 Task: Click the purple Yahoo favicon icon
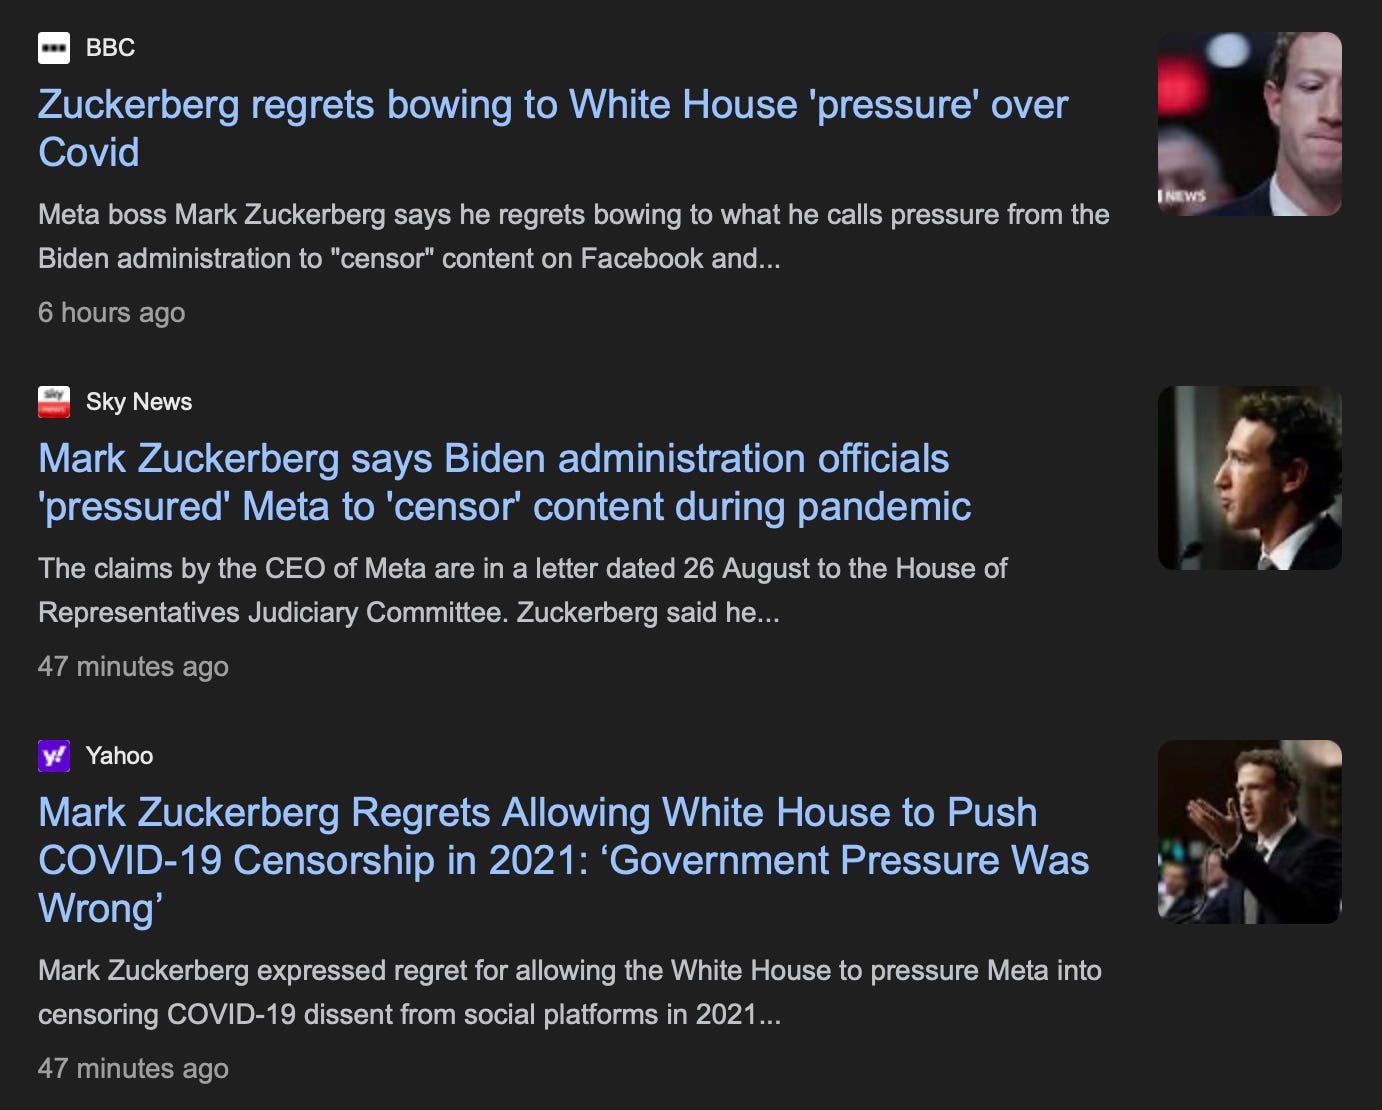click(54, 756)
